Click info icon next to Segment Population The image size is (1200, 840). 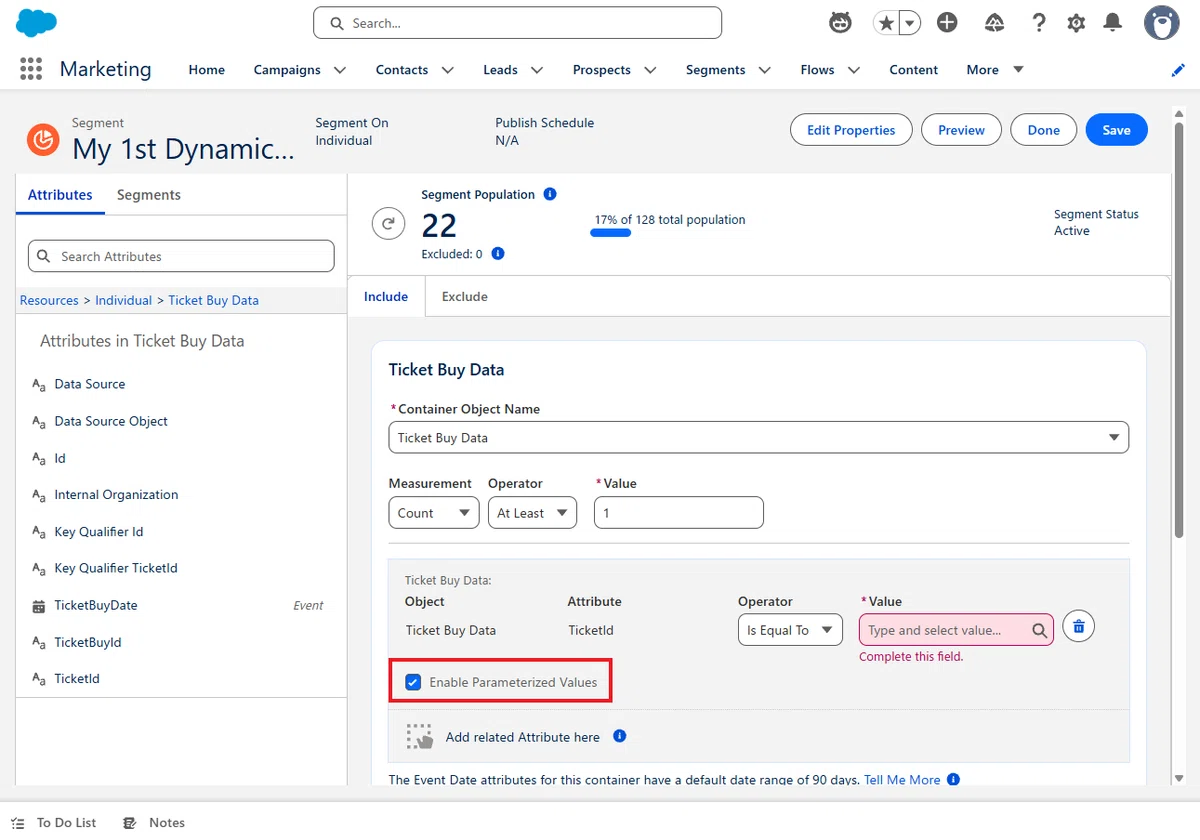[x=550, y=194]
